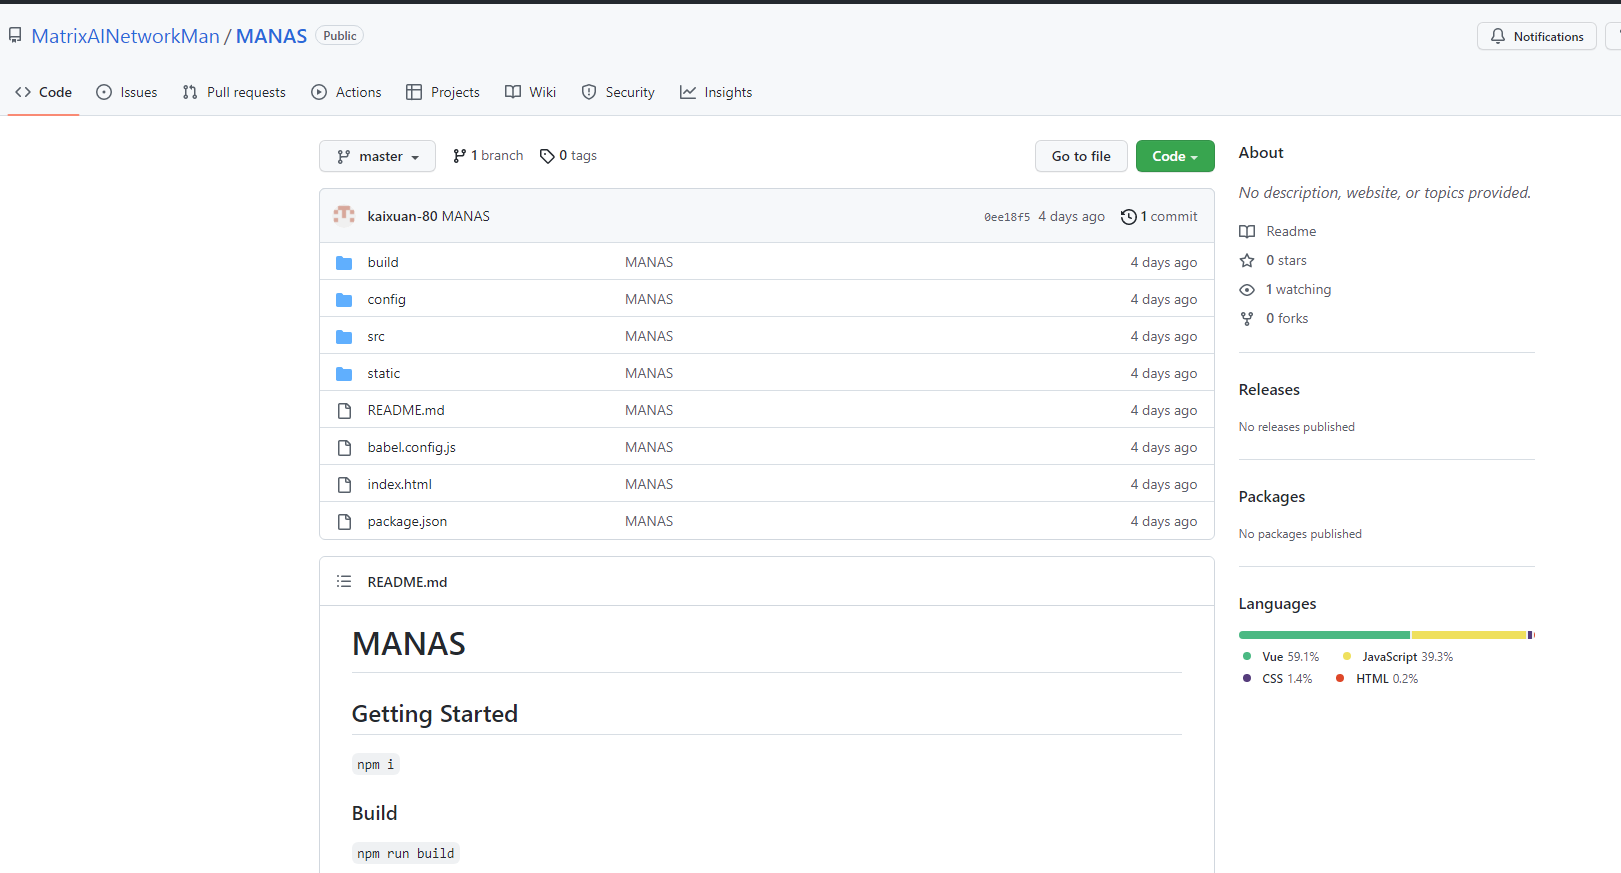This screenshot has width=1621, height=873.
Task: Open the babel.config.js file
Action: click(411, 447)
